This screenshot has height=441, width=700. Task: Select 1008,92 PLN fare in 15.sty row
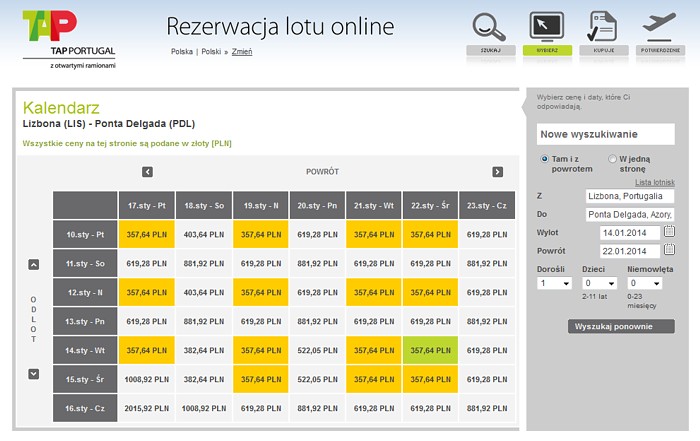coord(146,379)
